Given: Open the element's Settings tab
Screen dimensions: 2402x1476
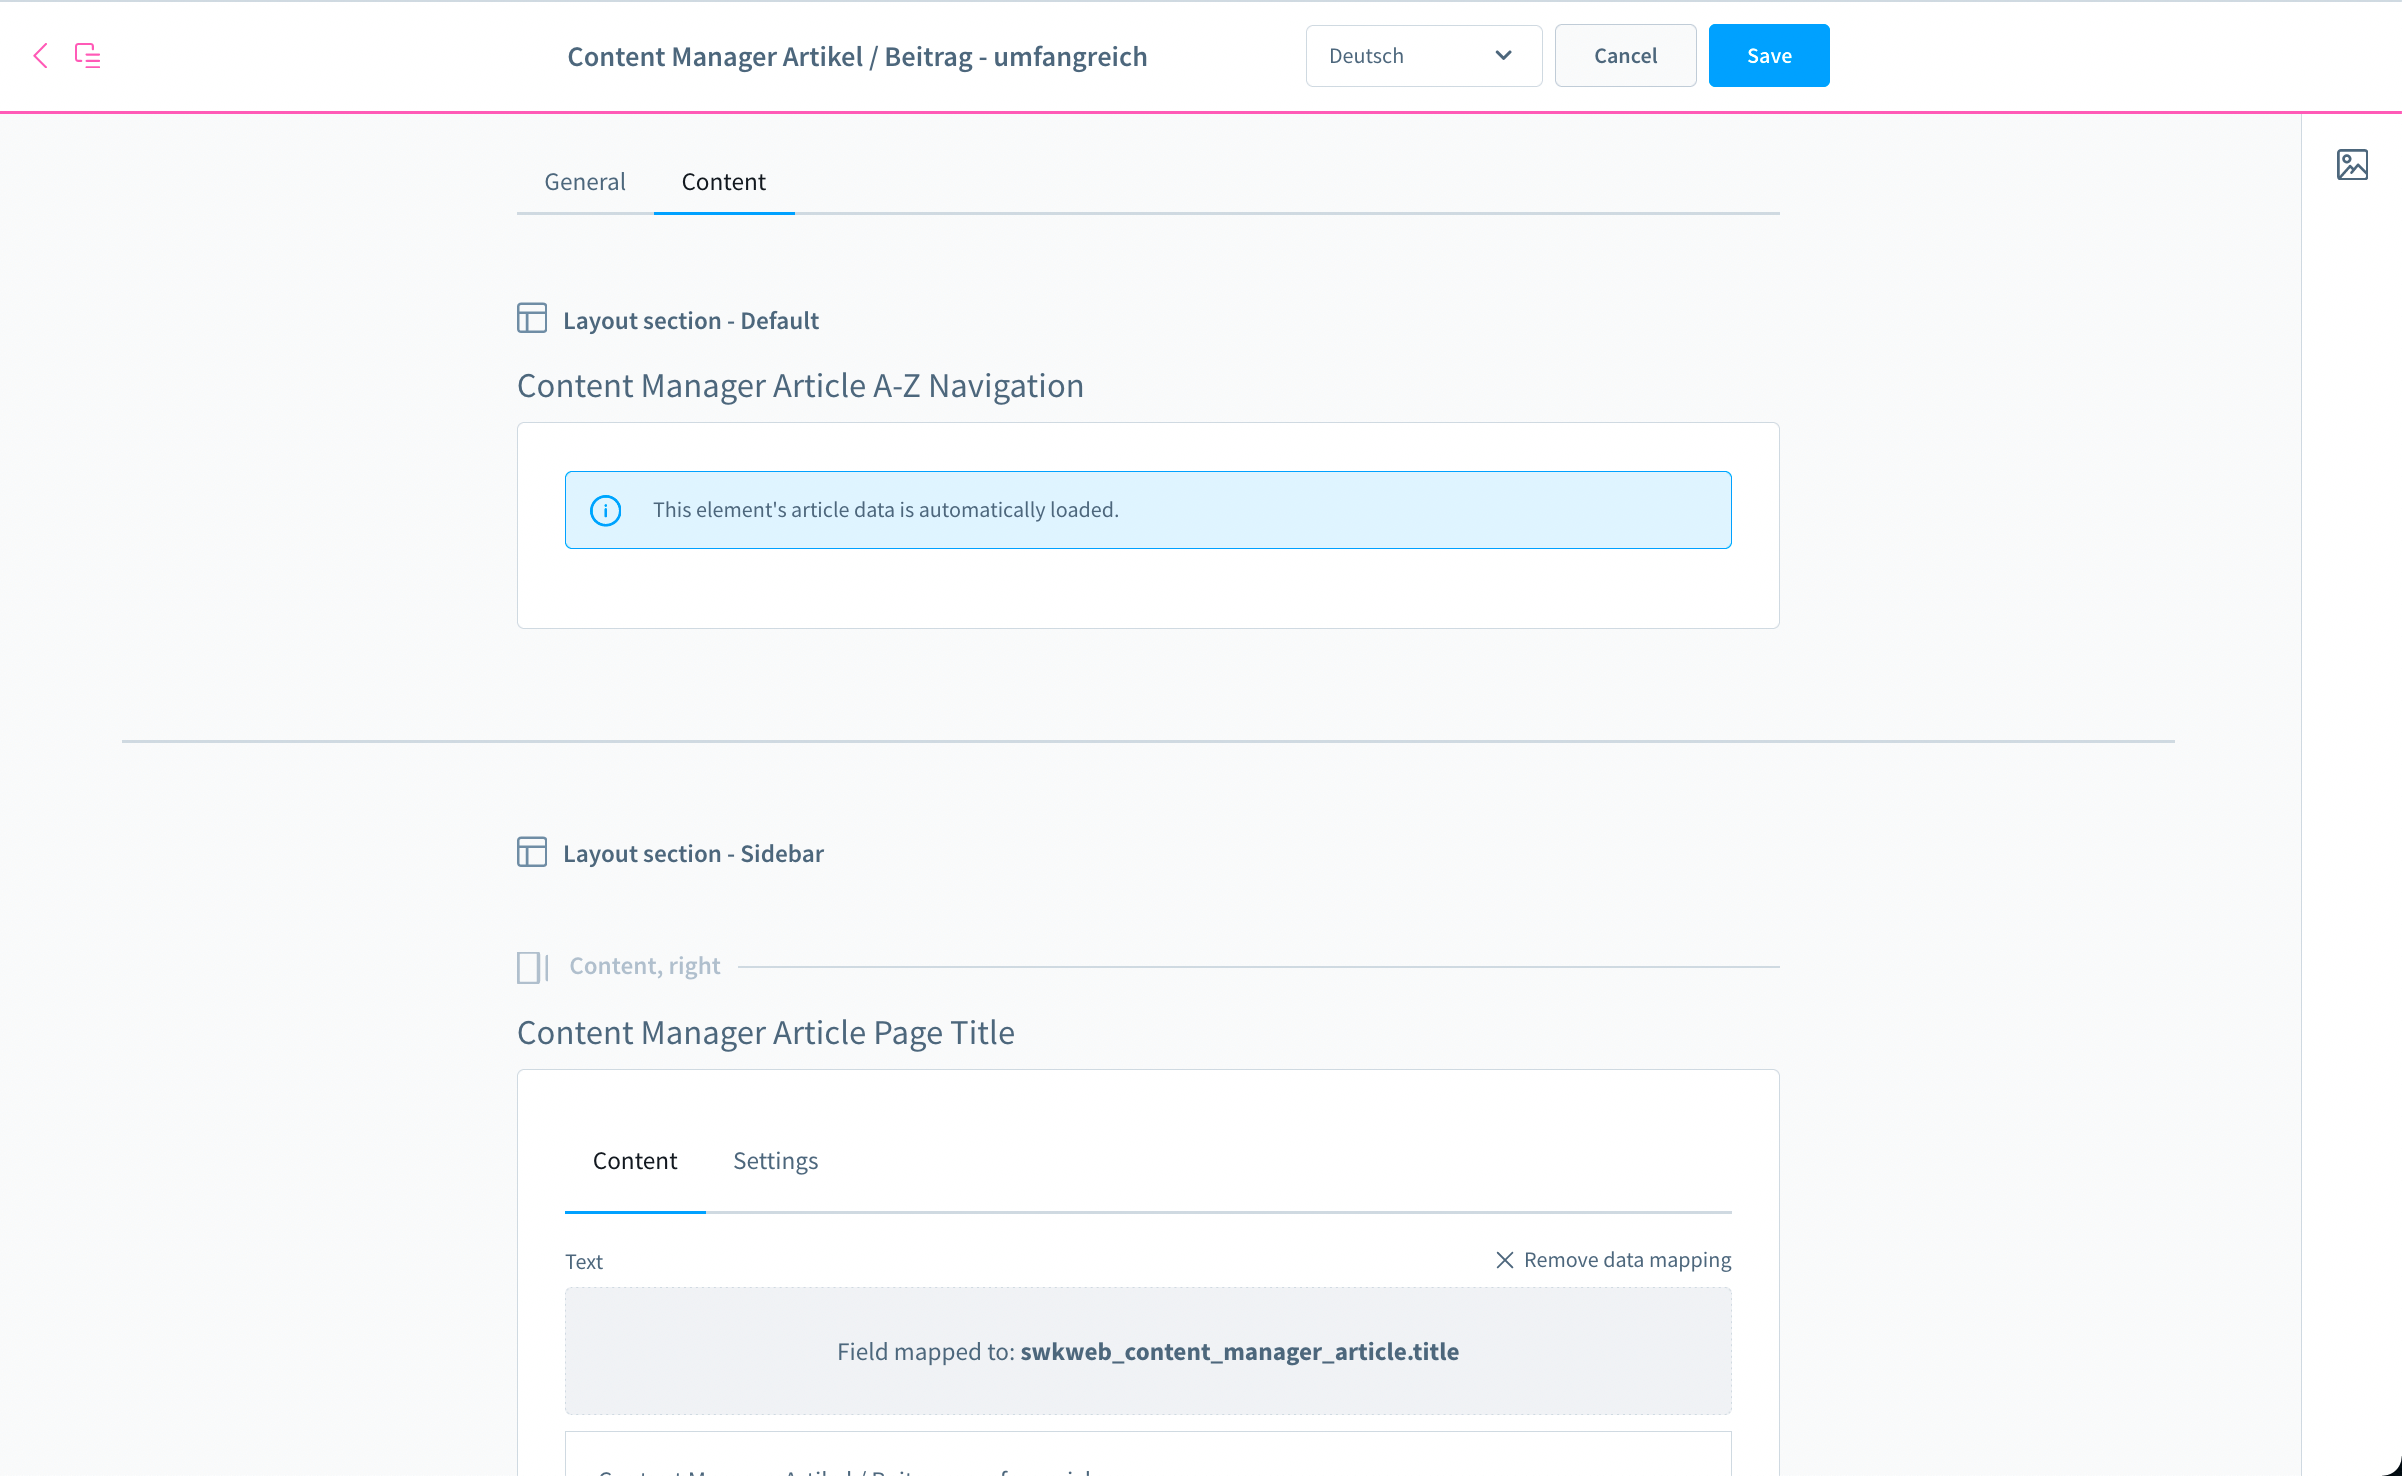Looking at the screenshot, I should (776, 1161).
